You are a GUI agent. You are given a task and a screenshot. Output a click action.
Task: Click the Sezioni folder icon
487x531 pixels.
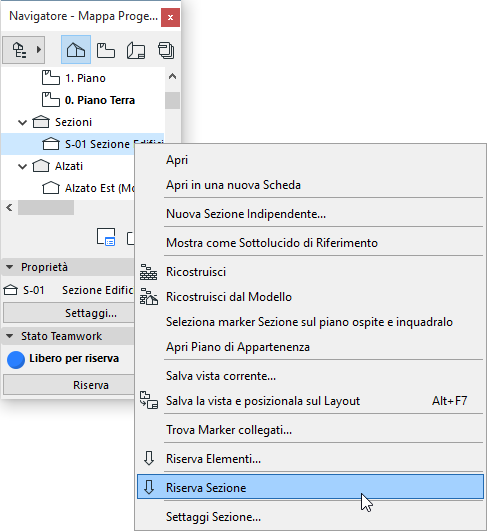[41, 122]
